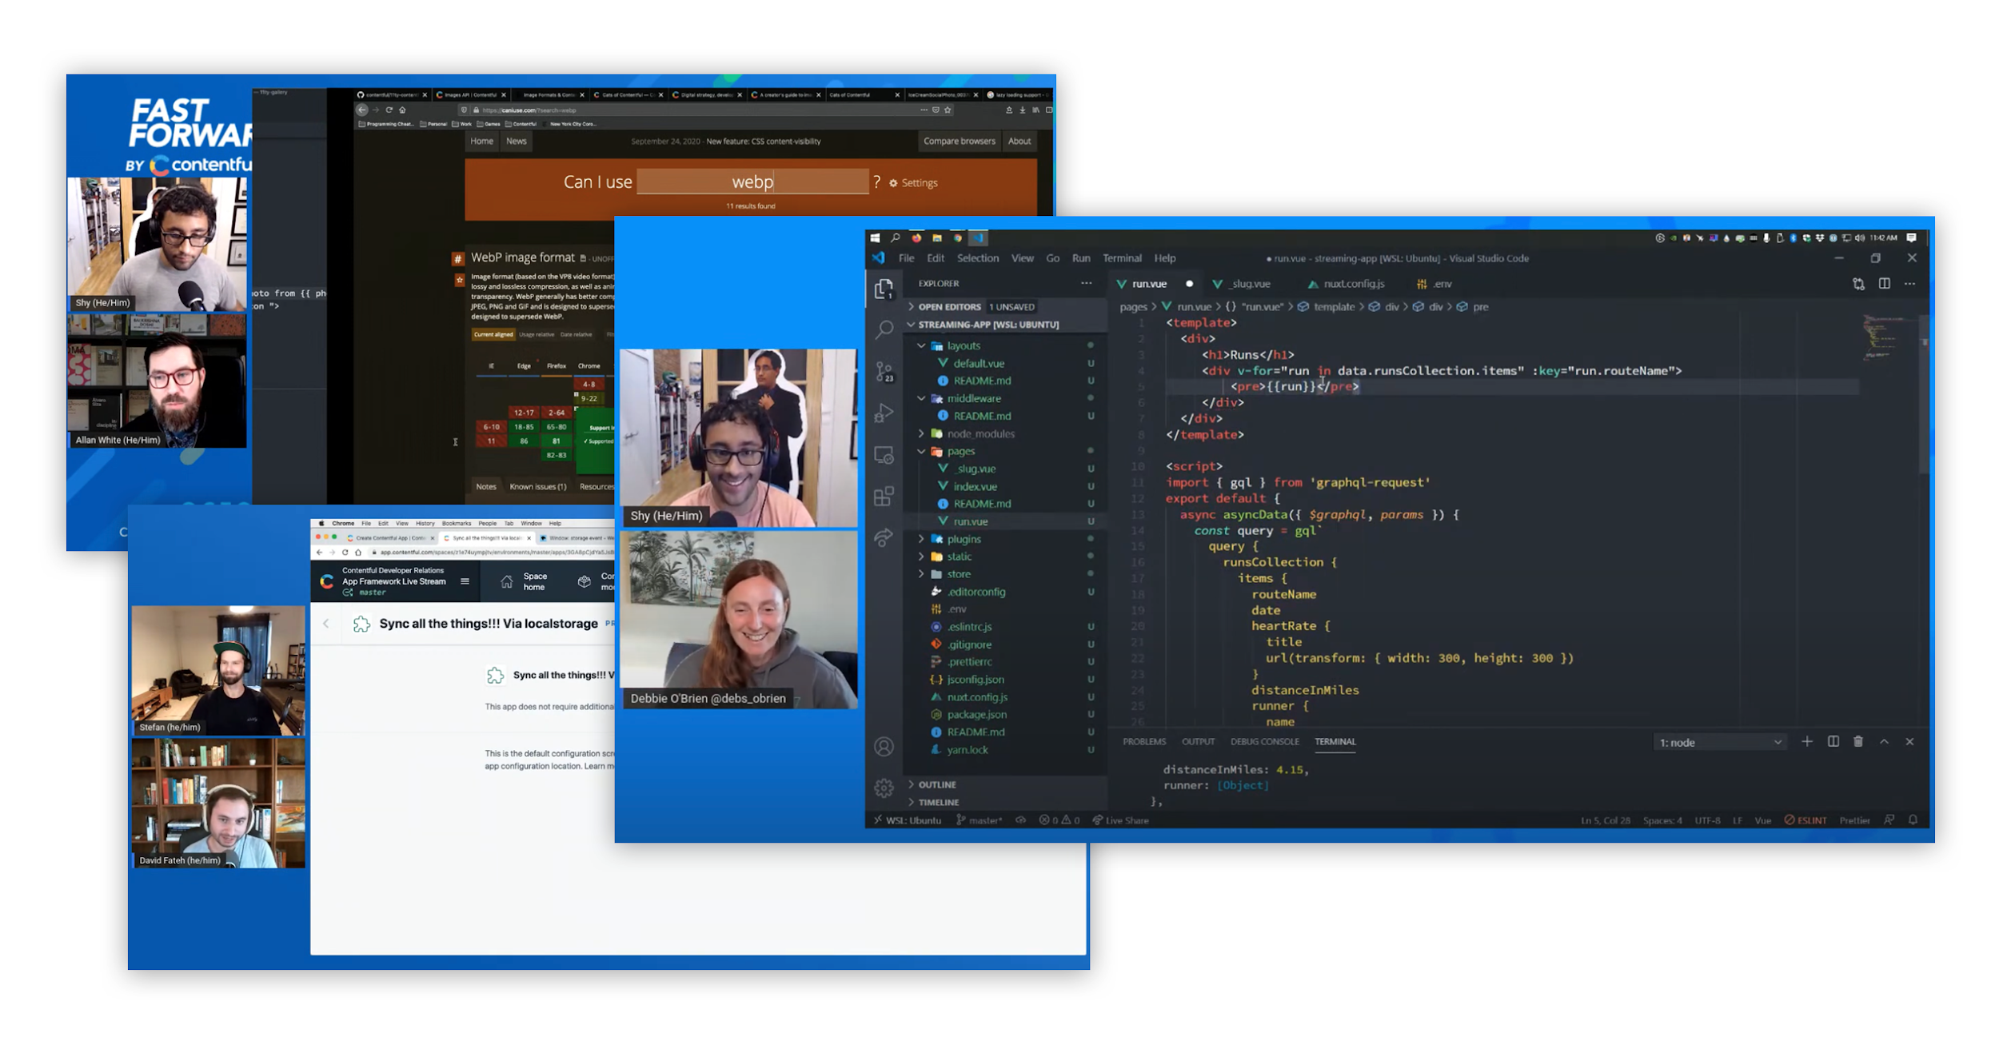Kill the terminal with the trash icon
The height and width of the screenshot is (1037, 1999).
click(1858, 742)
